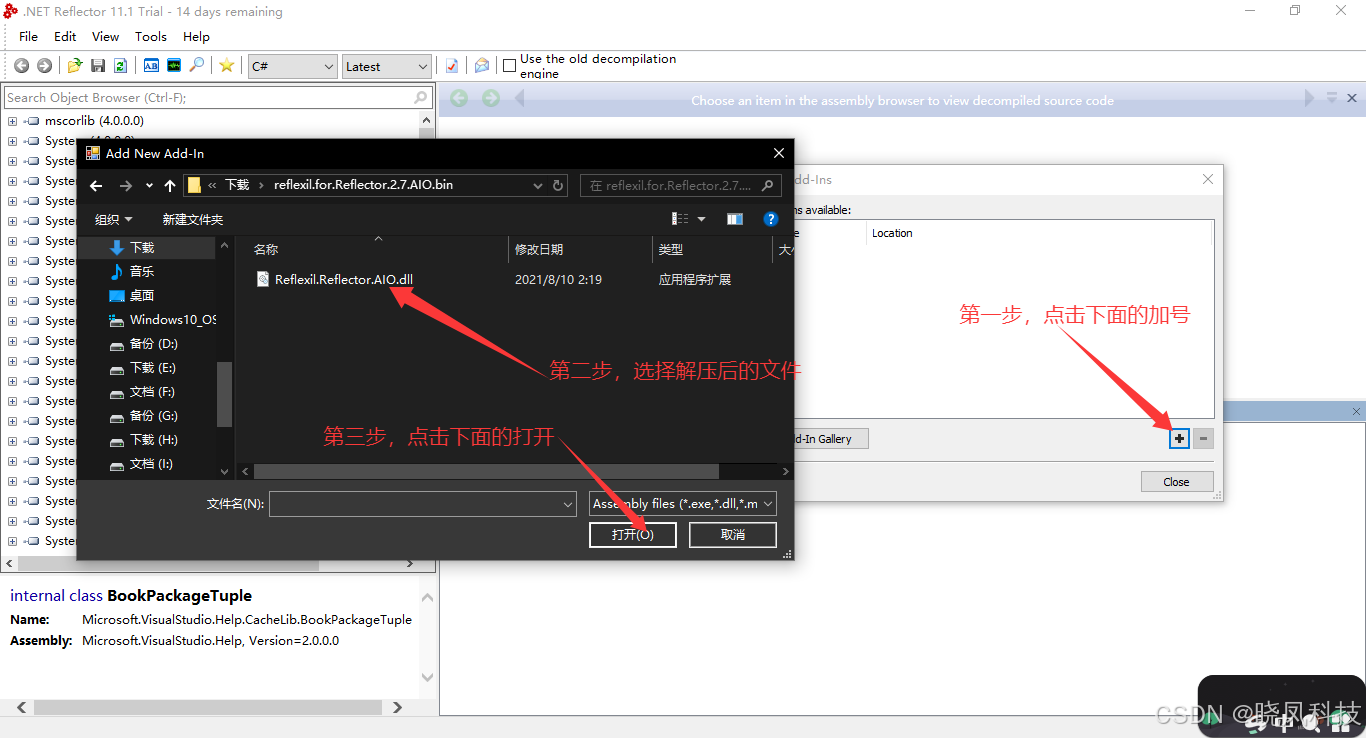
Task: Click the magnifier in Search Object Browser
Action: (421, 97)
